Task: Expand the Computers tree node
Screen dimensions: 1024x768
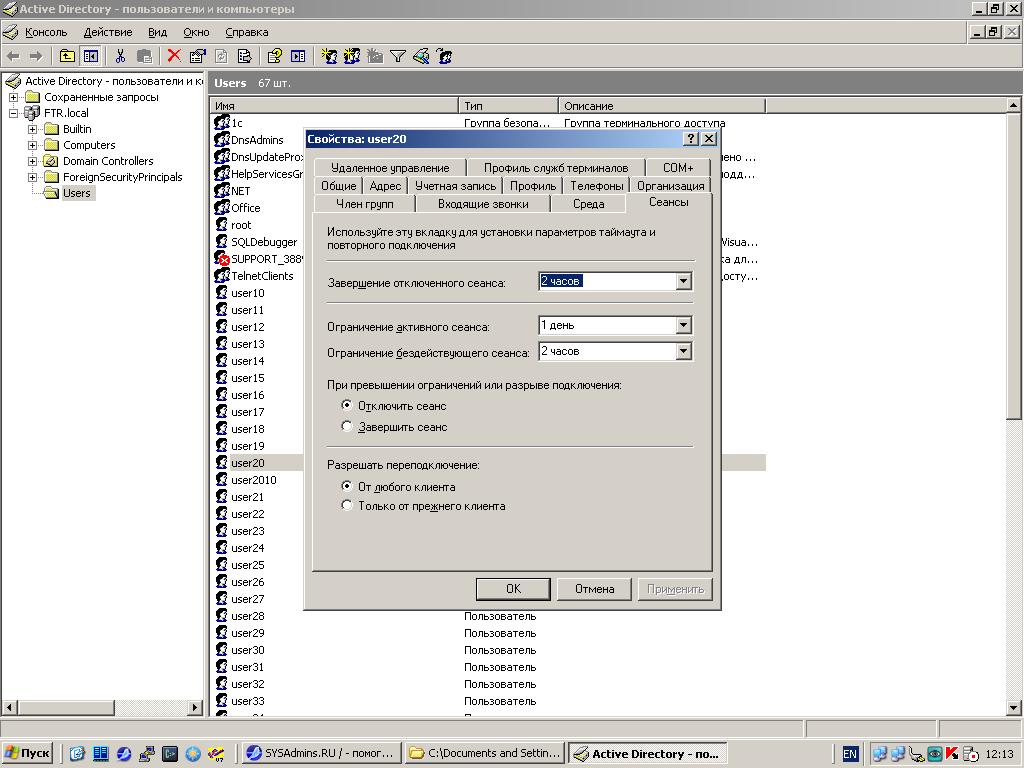Action: pos(32,145)
